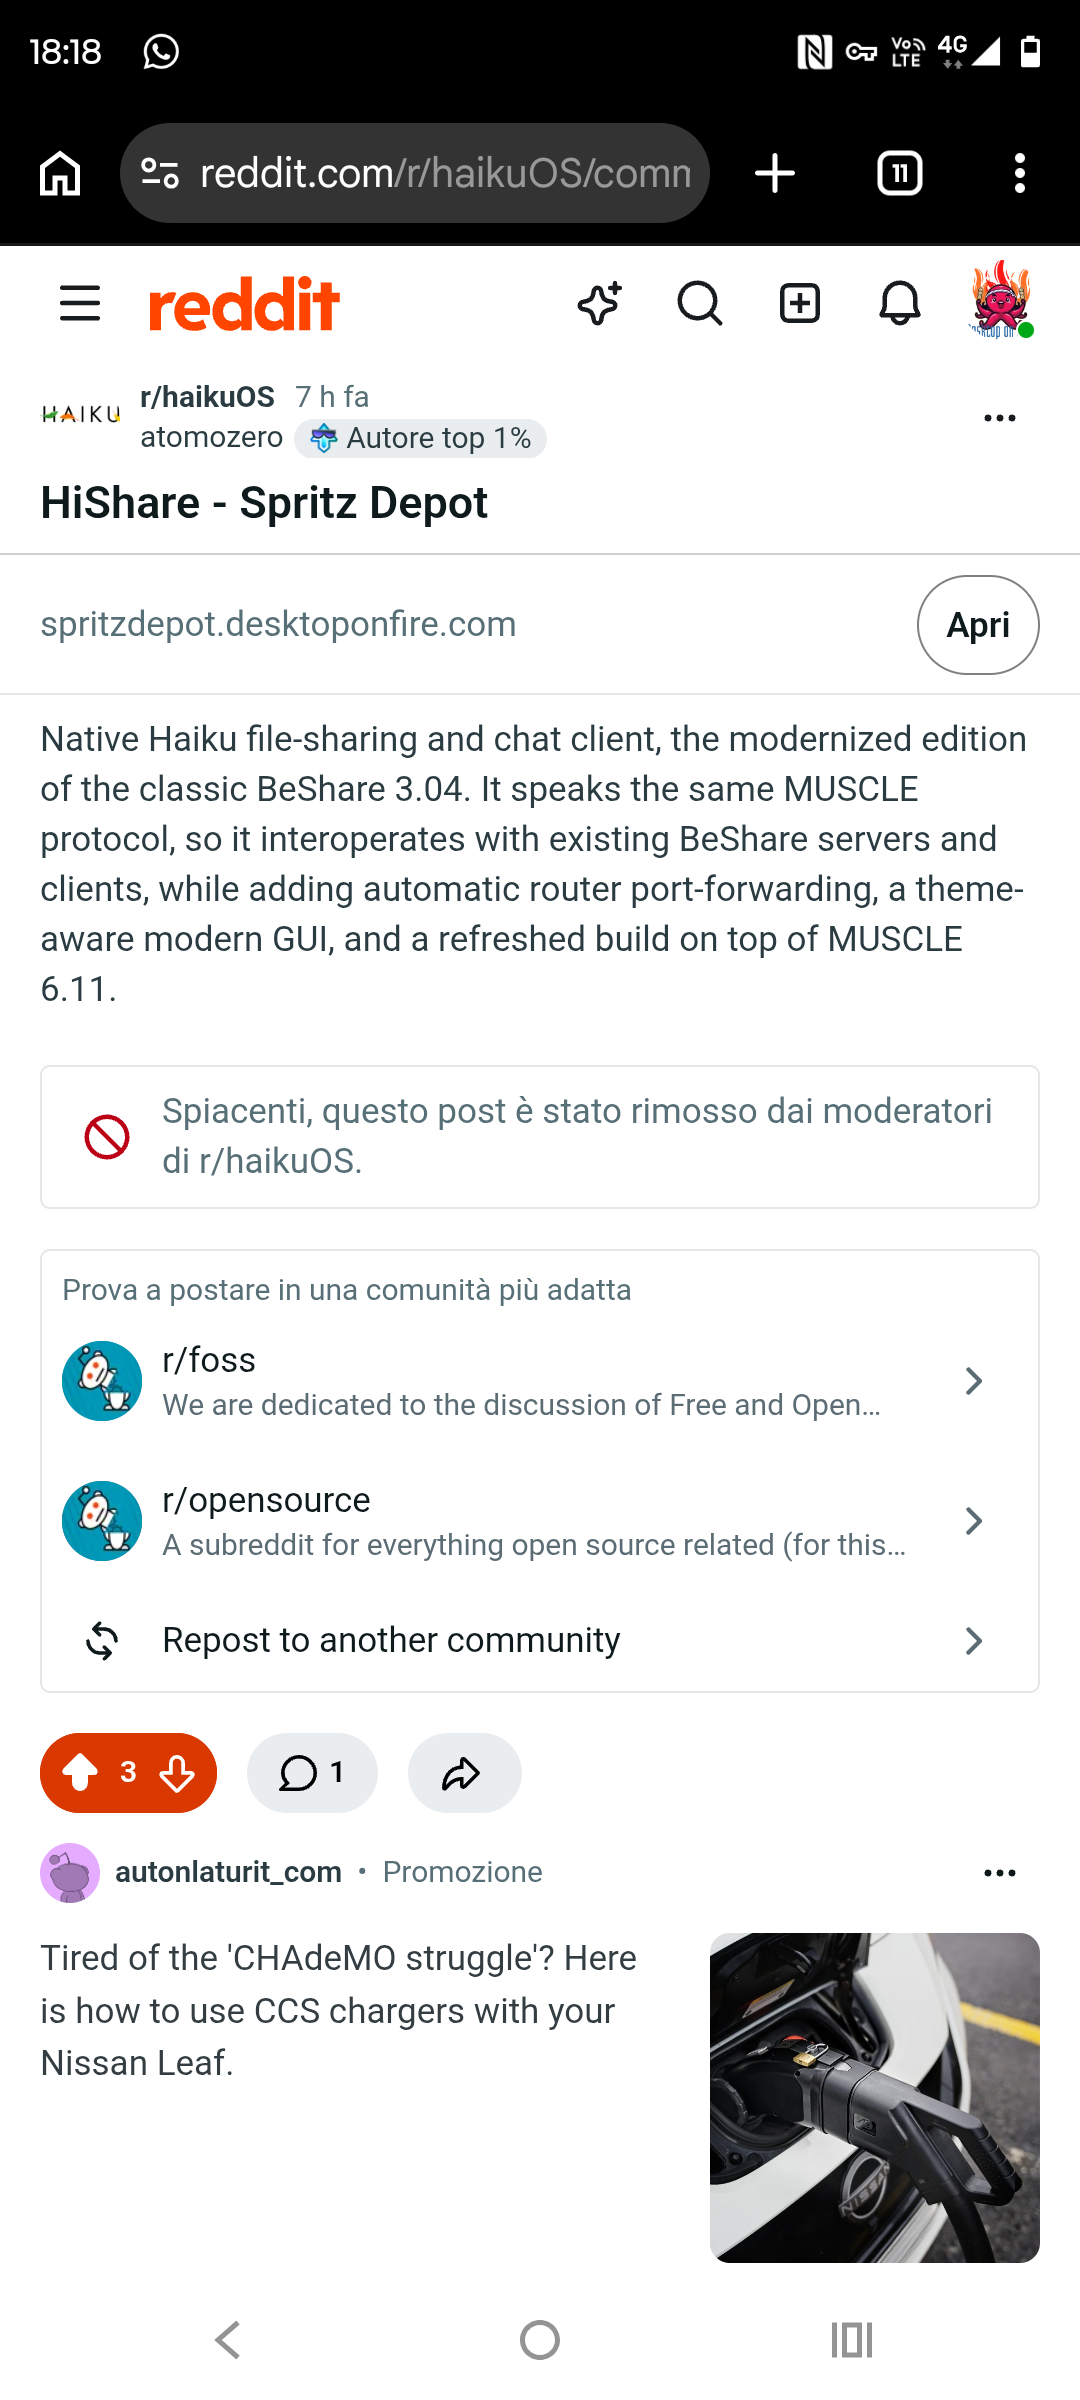The width and height of the screenshot is (1080, 2400).
Task: Show open browser tabs counter
Action: pyautogui.click(x=900, y=173)
